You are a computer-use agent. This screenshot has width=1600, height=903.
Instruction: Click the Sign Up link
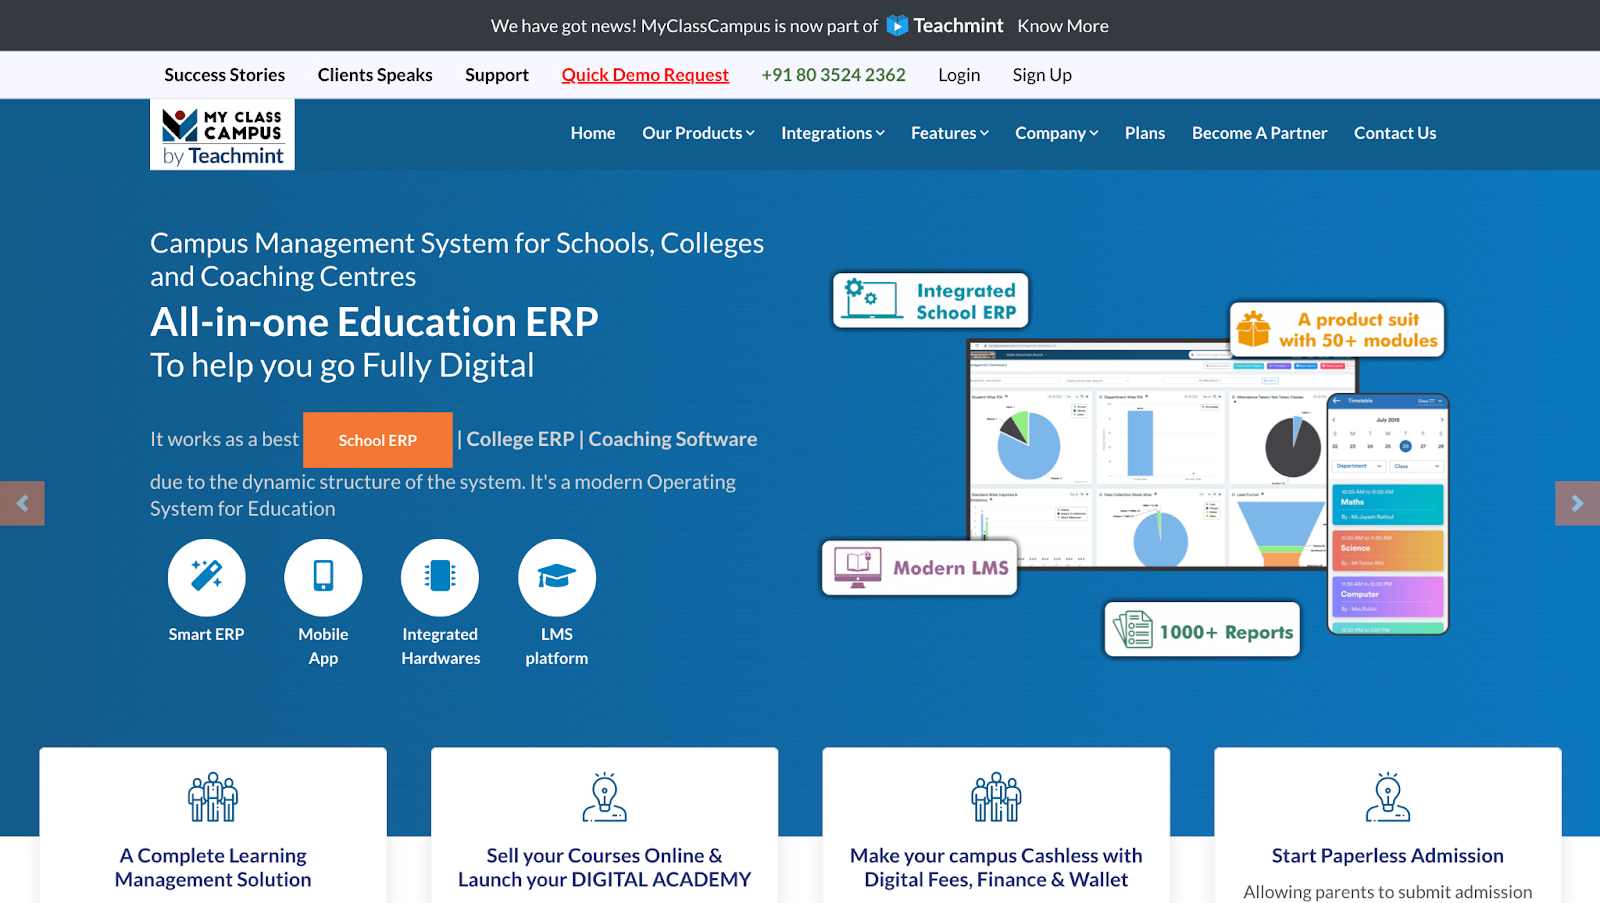1042,75
